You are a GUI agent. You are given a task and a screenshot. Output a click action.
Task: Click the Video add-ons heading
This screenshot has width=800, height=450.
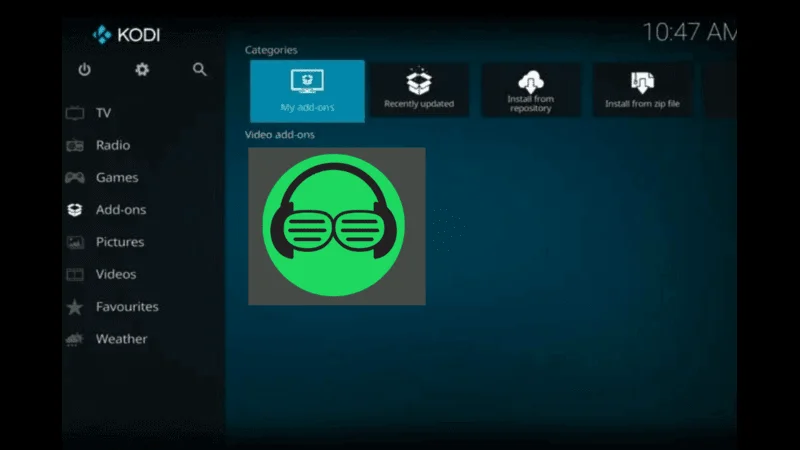280,135
